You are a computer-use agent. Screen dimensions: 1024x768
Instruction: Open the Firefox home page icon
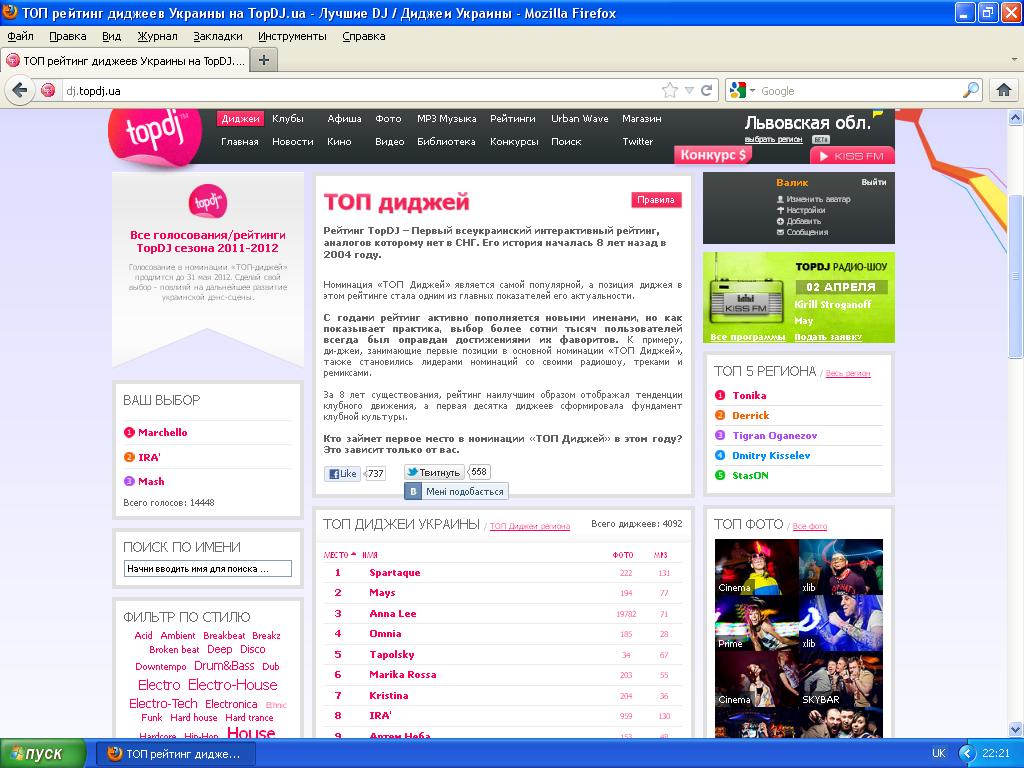(x=1004, y=90)
